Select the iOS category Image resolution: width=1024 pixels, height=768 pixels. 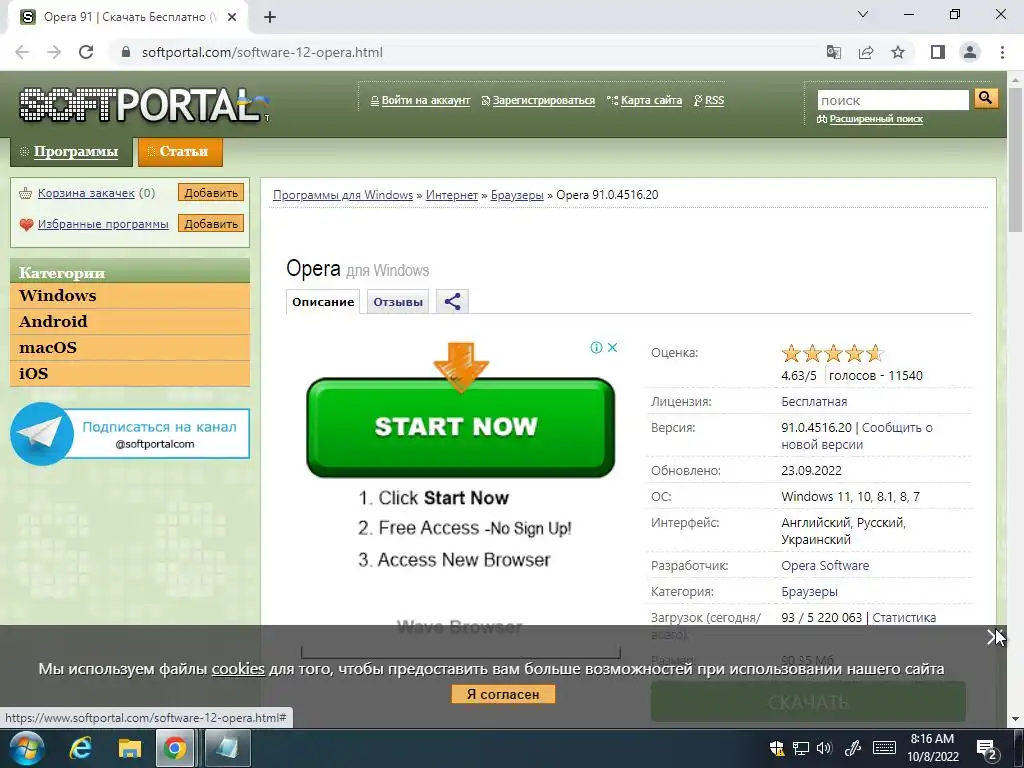point(130,374)
